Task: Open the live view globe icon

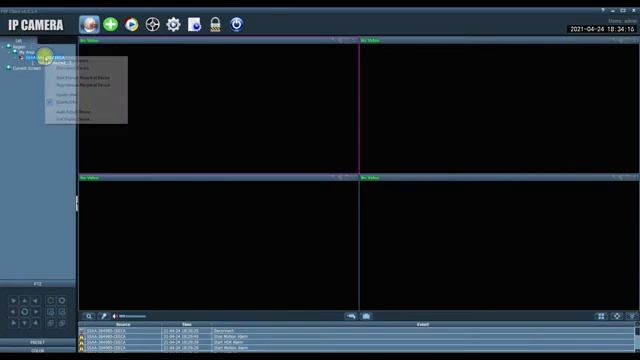Action: 89,24
